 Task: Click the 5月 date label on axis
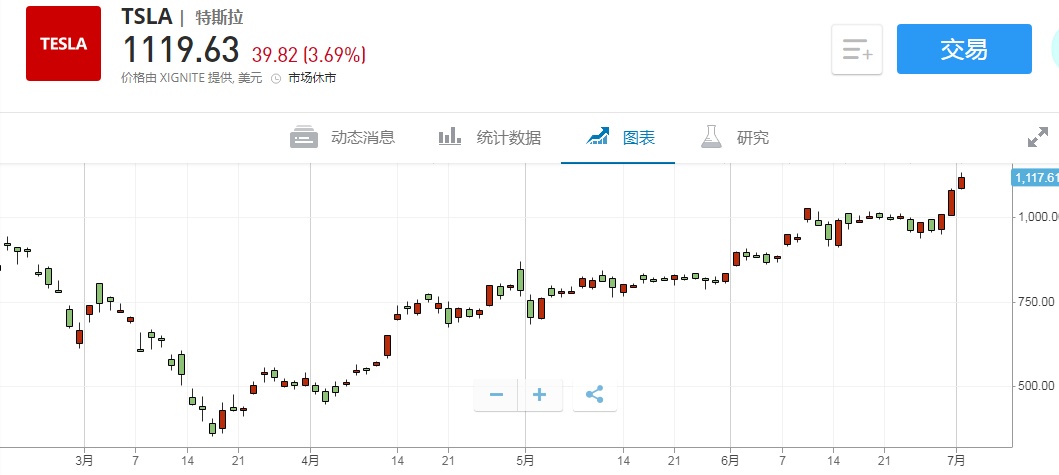click(525, 460)
